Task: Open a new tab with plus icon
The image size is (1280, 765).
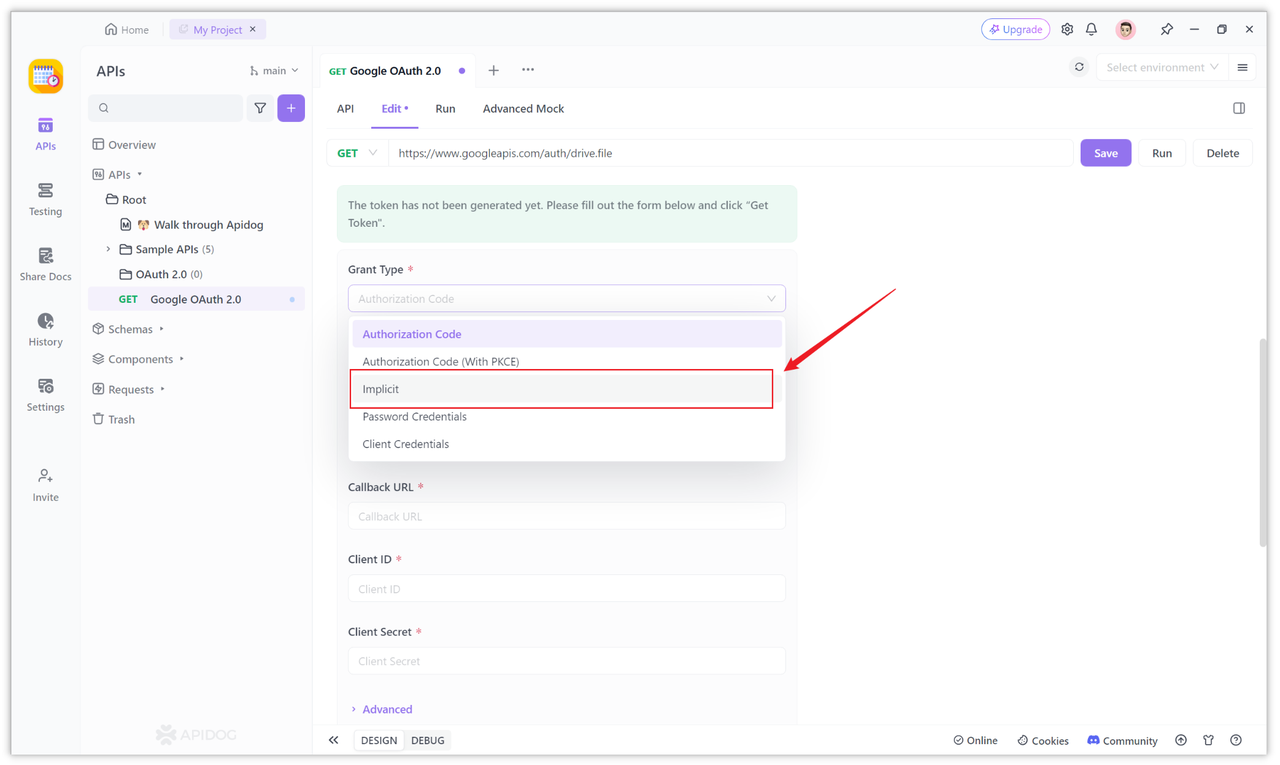Action: (493, 70)
